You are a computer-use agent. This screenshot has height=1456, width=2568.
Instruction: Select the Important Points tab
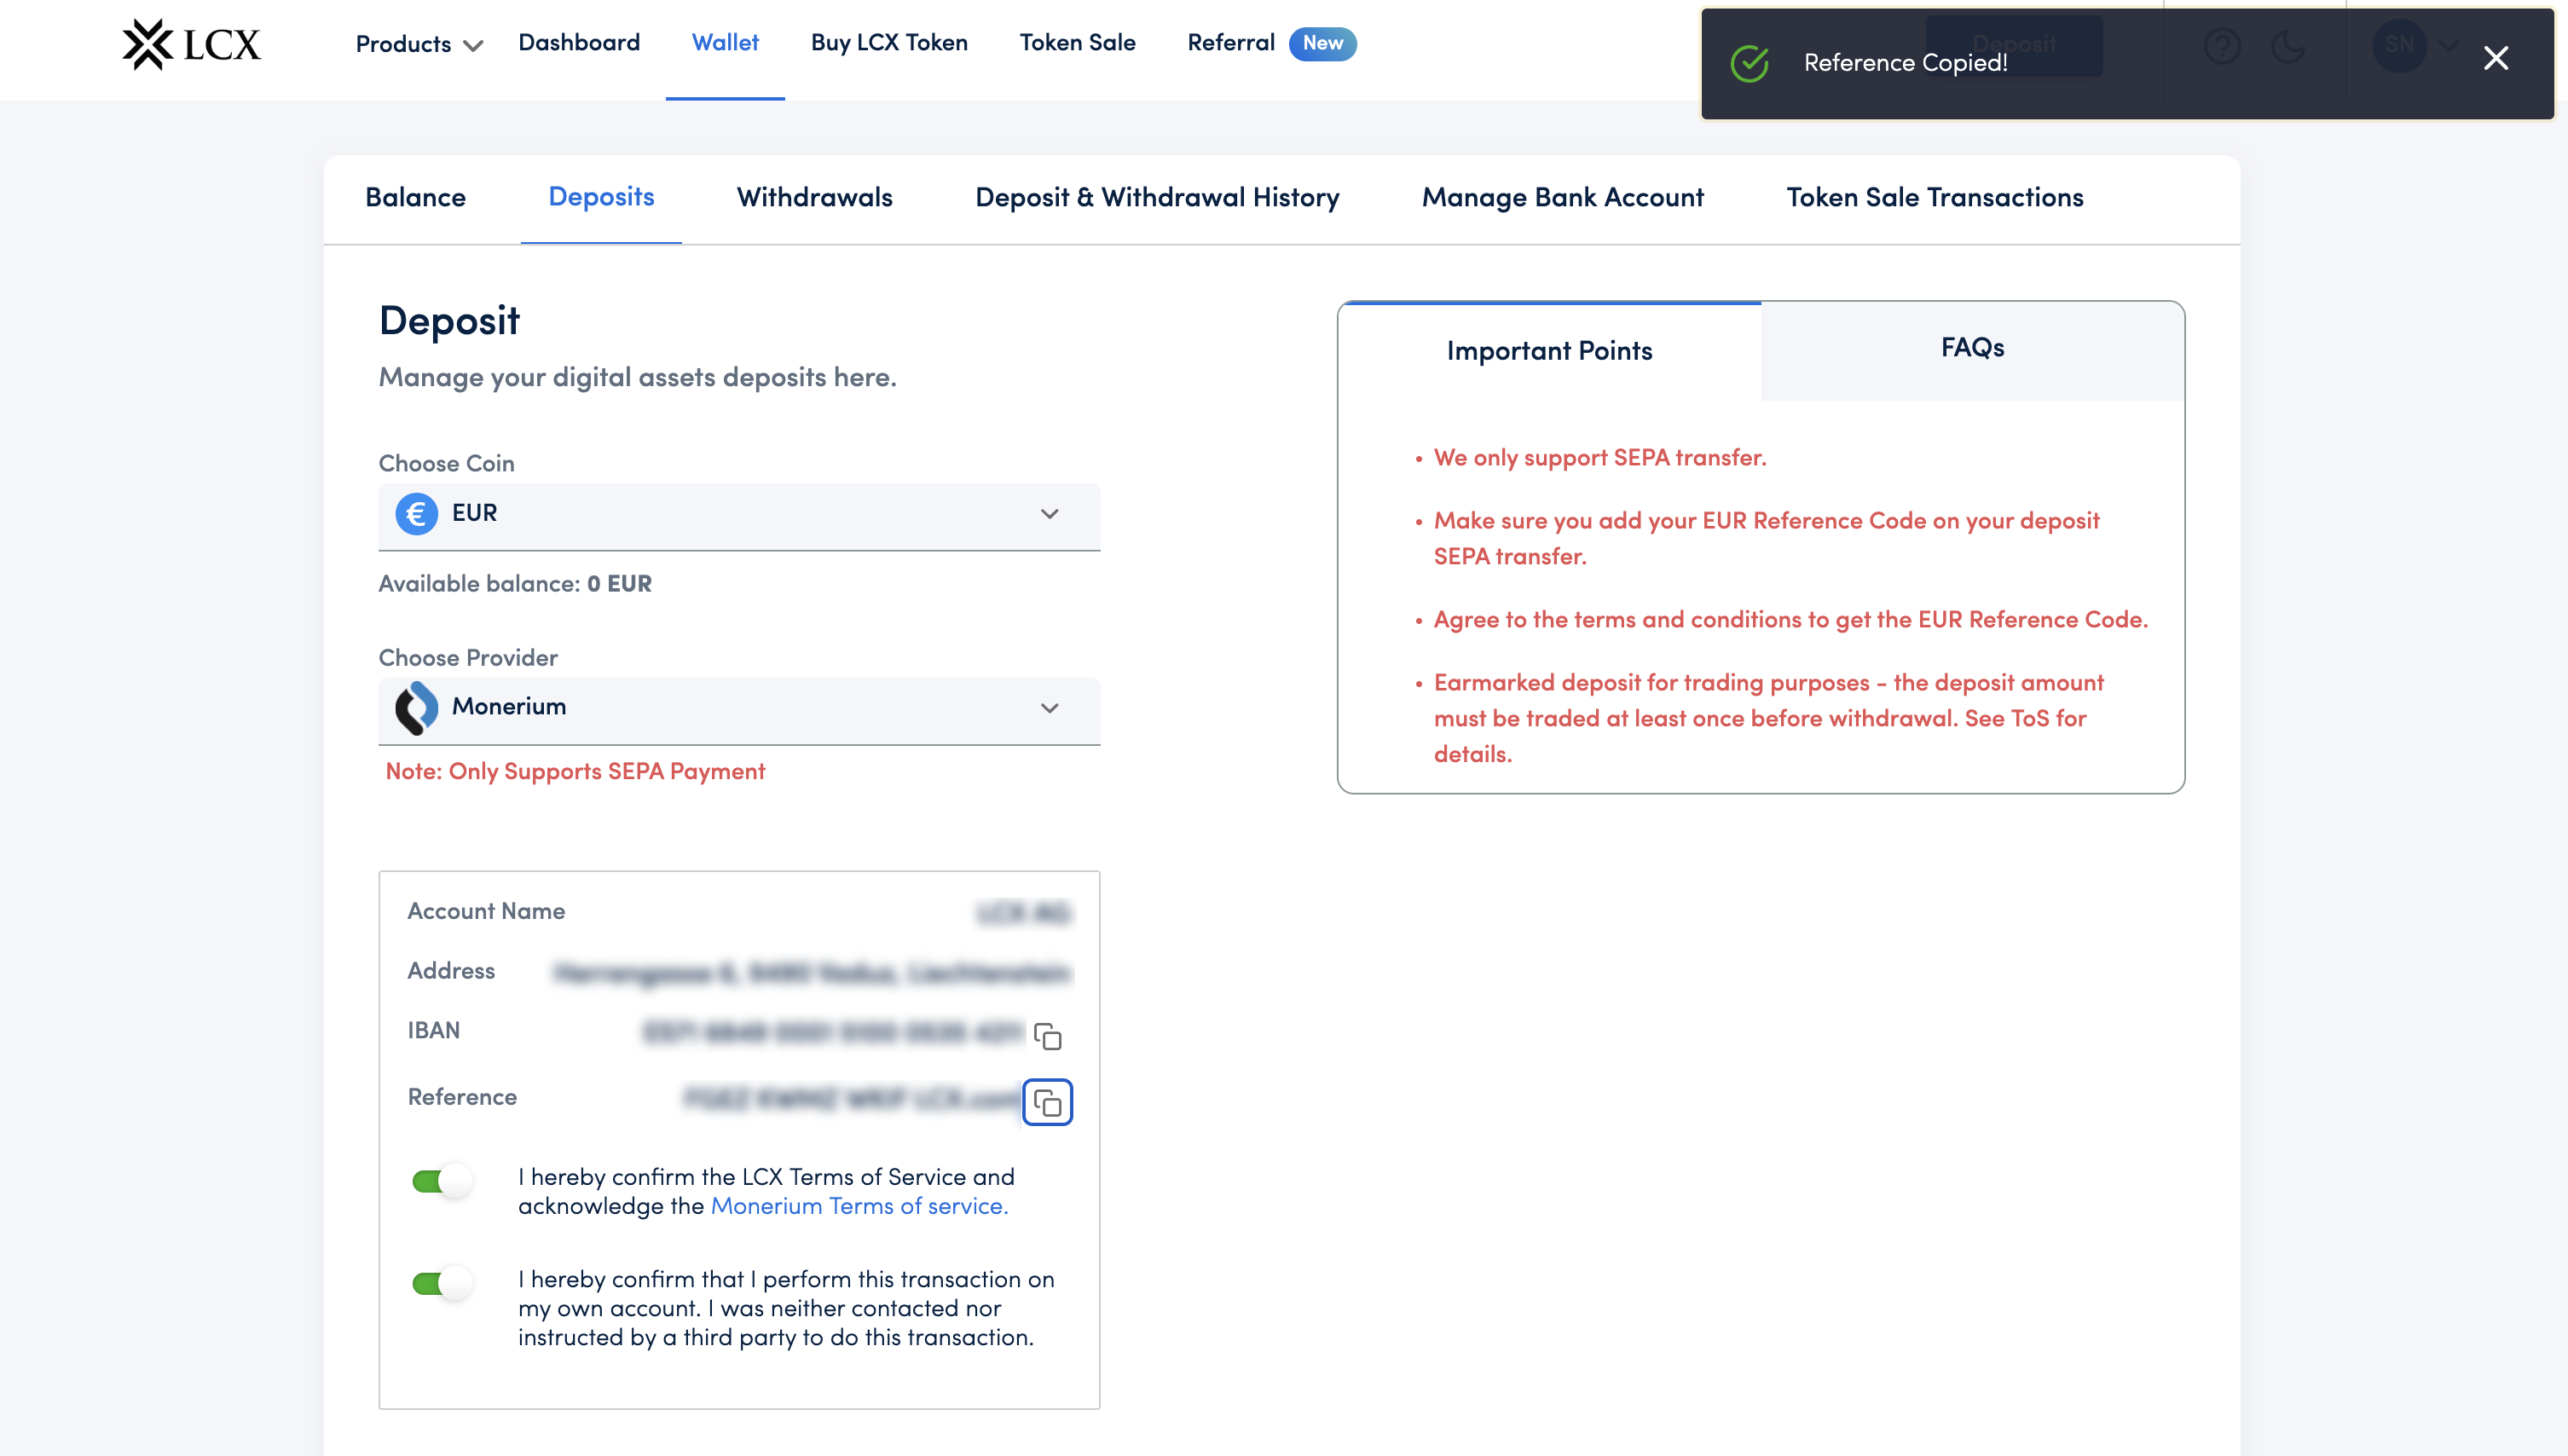point(1549,351)
